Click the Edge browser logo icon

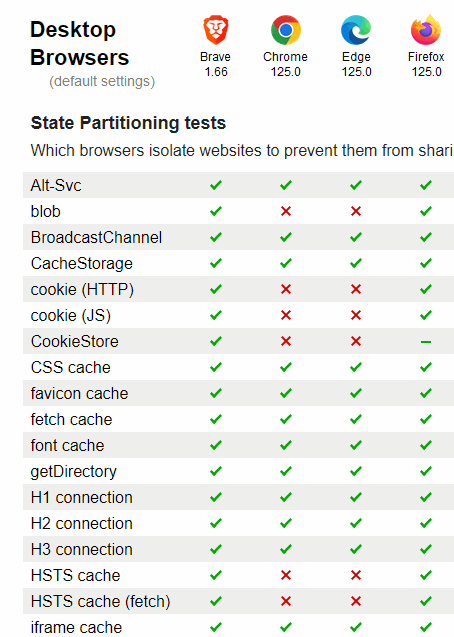click(356, 30)
